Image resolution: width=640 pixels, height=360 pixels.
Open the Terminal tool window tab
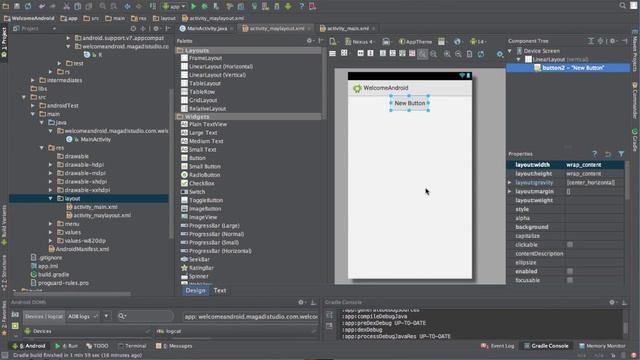[132, 346]
